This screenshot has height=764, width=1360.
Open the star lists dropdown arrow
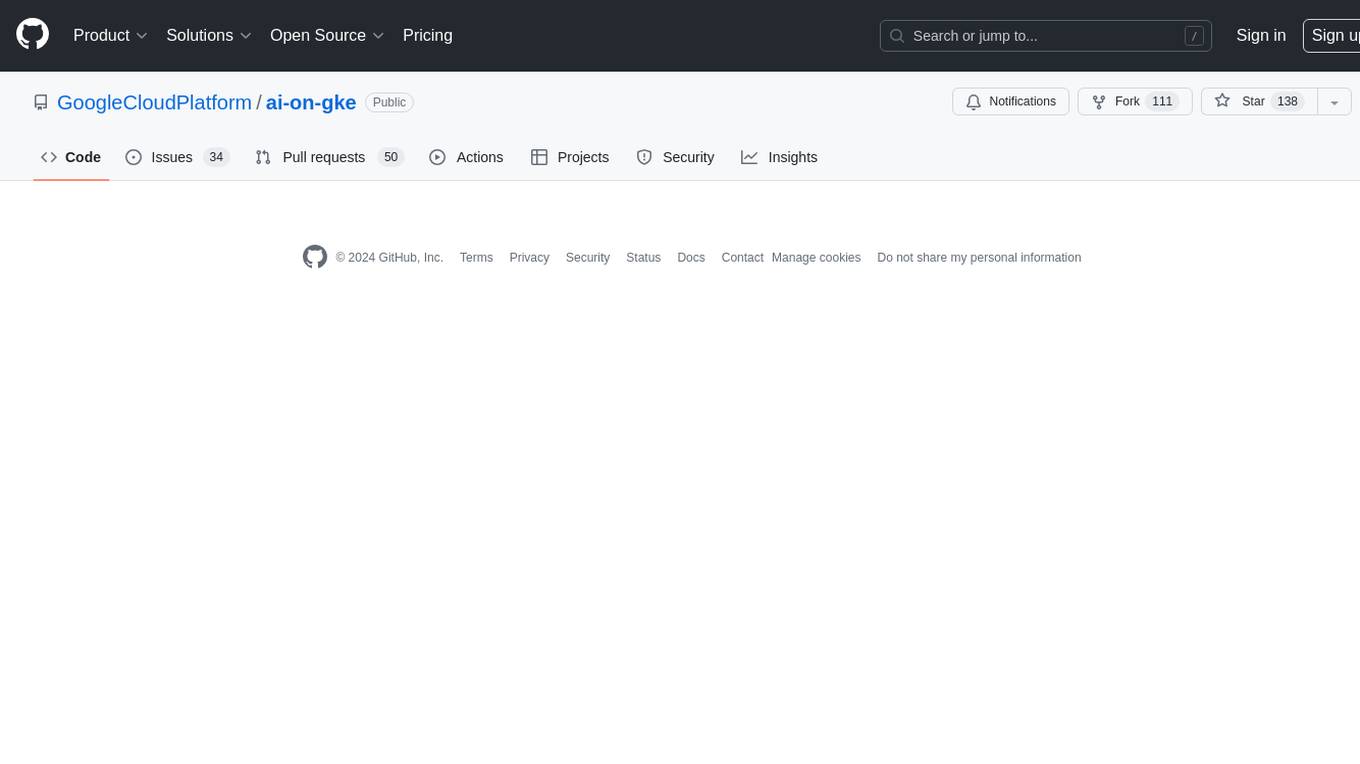coord(1334,102)
